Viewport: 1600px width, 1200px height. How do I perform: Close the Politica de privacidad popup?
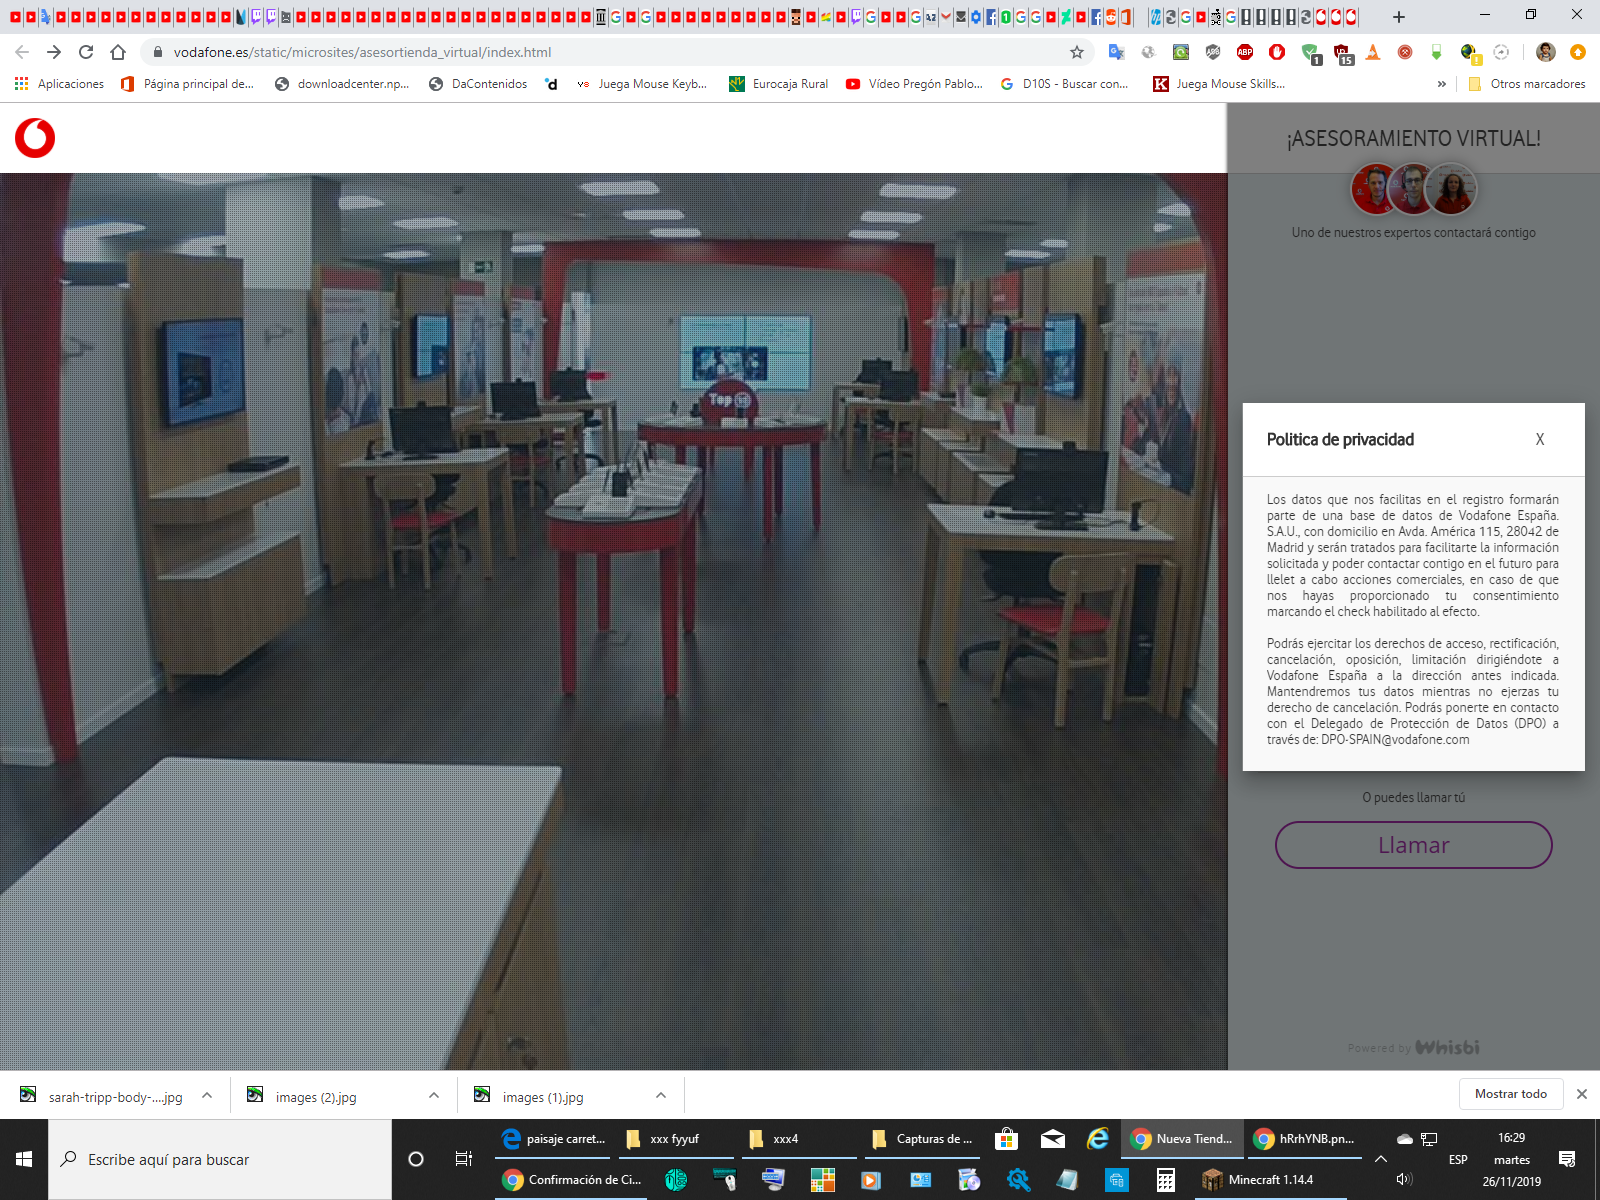click(1540, 439)
